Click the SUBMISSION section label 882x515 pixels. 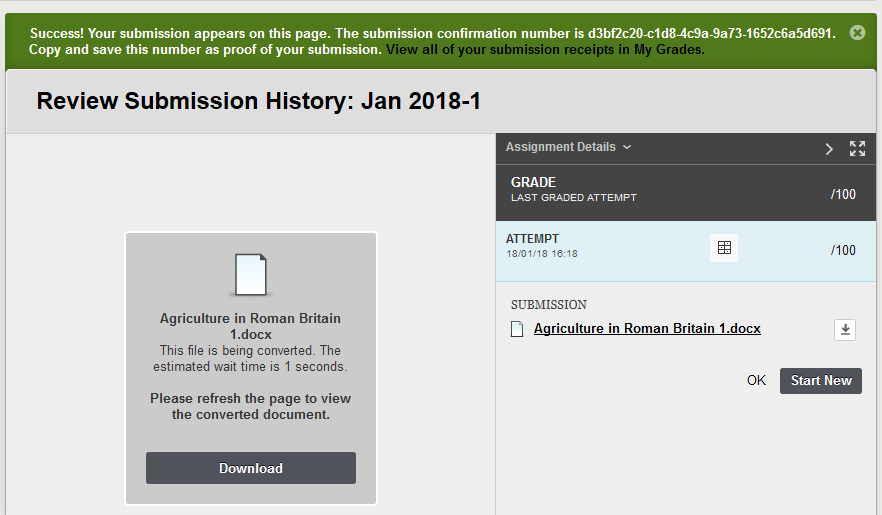548,305
